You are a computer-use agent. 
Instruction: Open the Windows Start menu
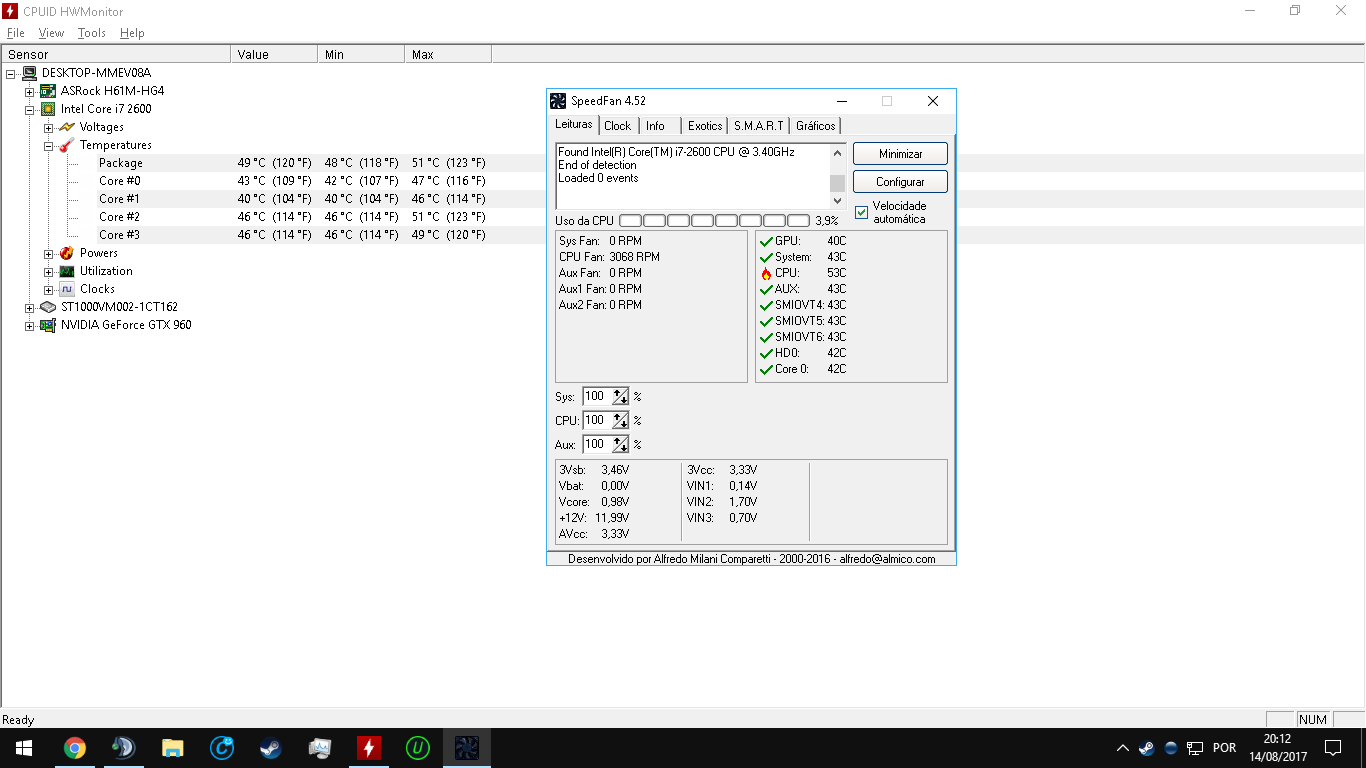pos(24,748)
